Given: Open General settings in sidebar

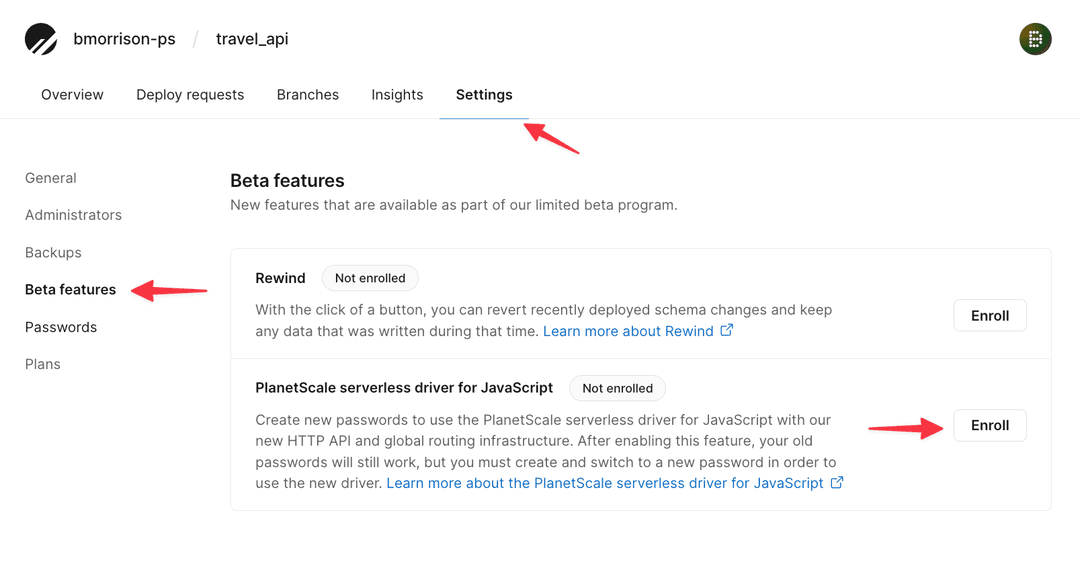Looking at the screenshot, I should [51, 178].
